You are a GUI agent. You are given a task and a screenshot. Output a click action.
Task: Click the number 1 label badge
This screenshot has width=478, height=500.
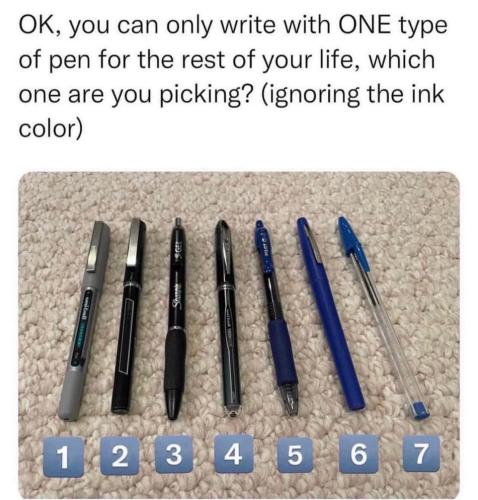point(63,456)
